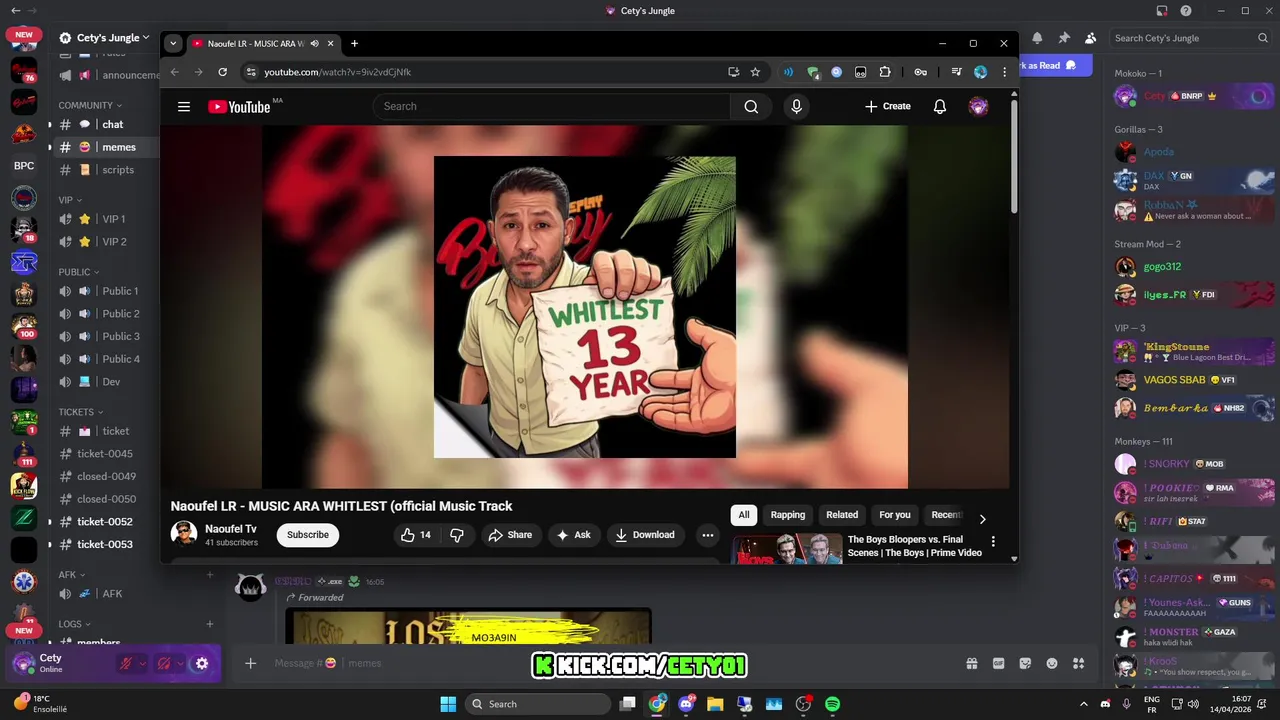Open ticket-0052 channel
1280x720 pixels.
coord(106,521)
